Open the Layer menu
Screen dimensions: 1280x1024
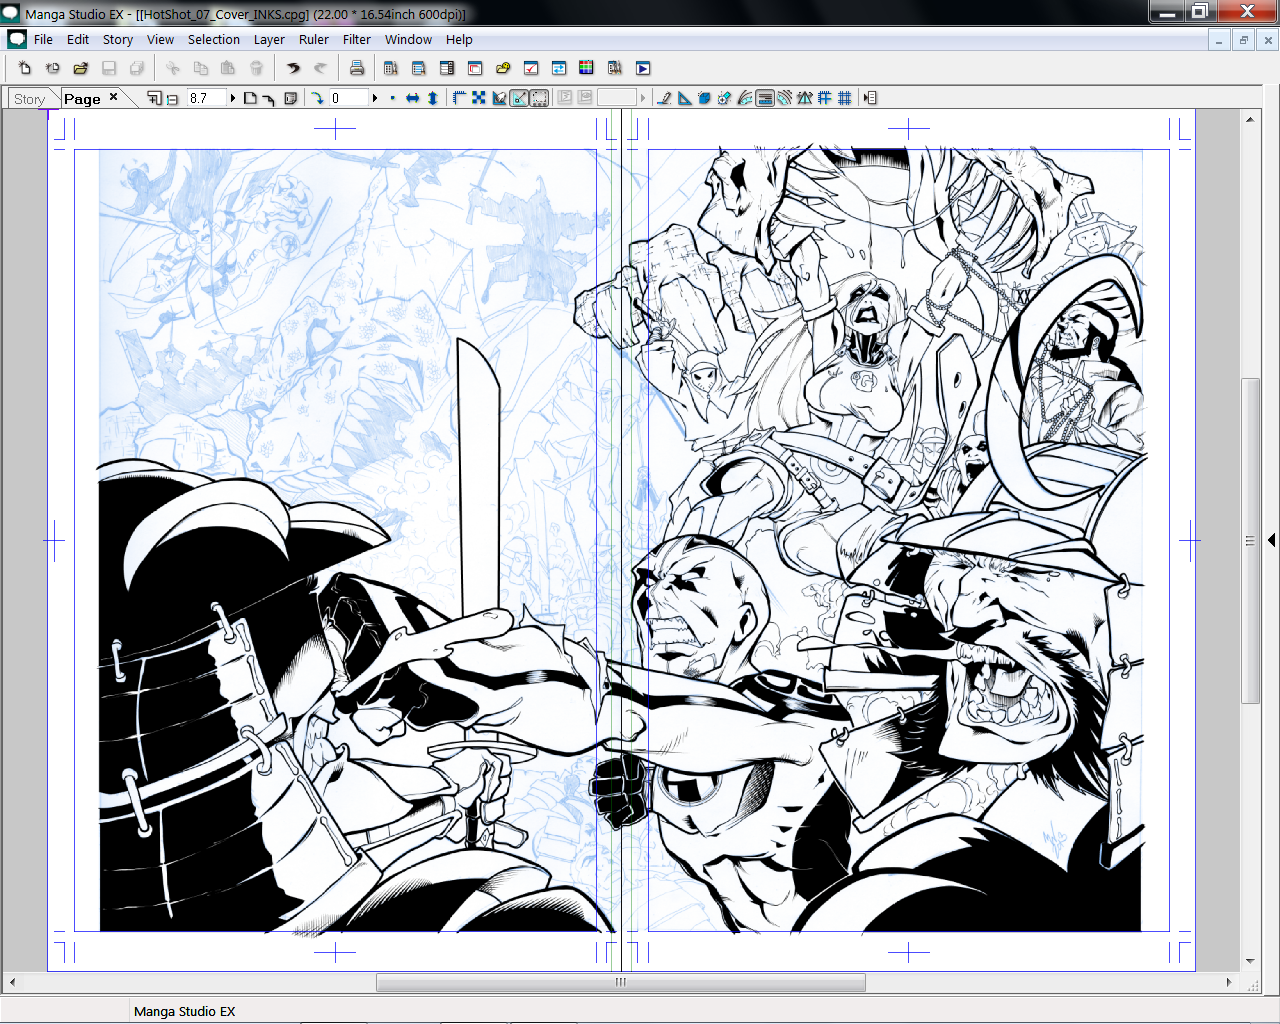[269, 40]
